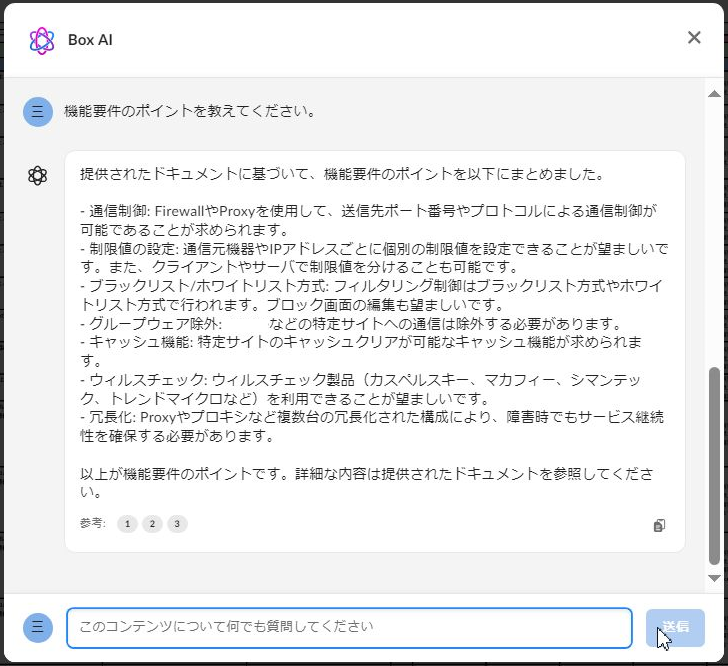This screenshot has height=666, width=728.
Task: Click the scrollbar up arrow
Action: pos(714,94)
